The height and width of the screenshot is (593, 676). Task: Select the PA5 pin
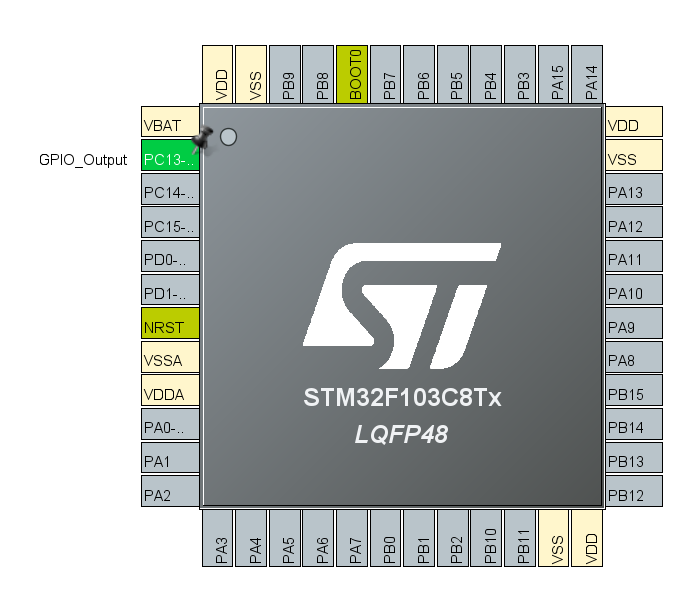(285, 538)
